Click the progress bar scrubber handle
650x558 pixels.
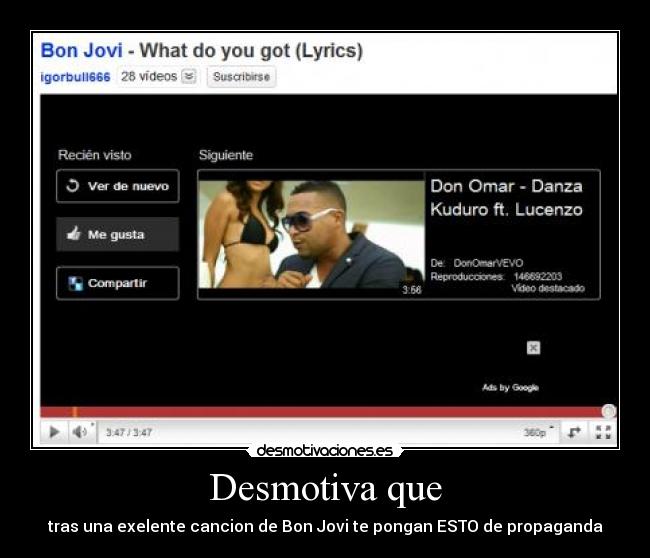[x=609, y=411]
